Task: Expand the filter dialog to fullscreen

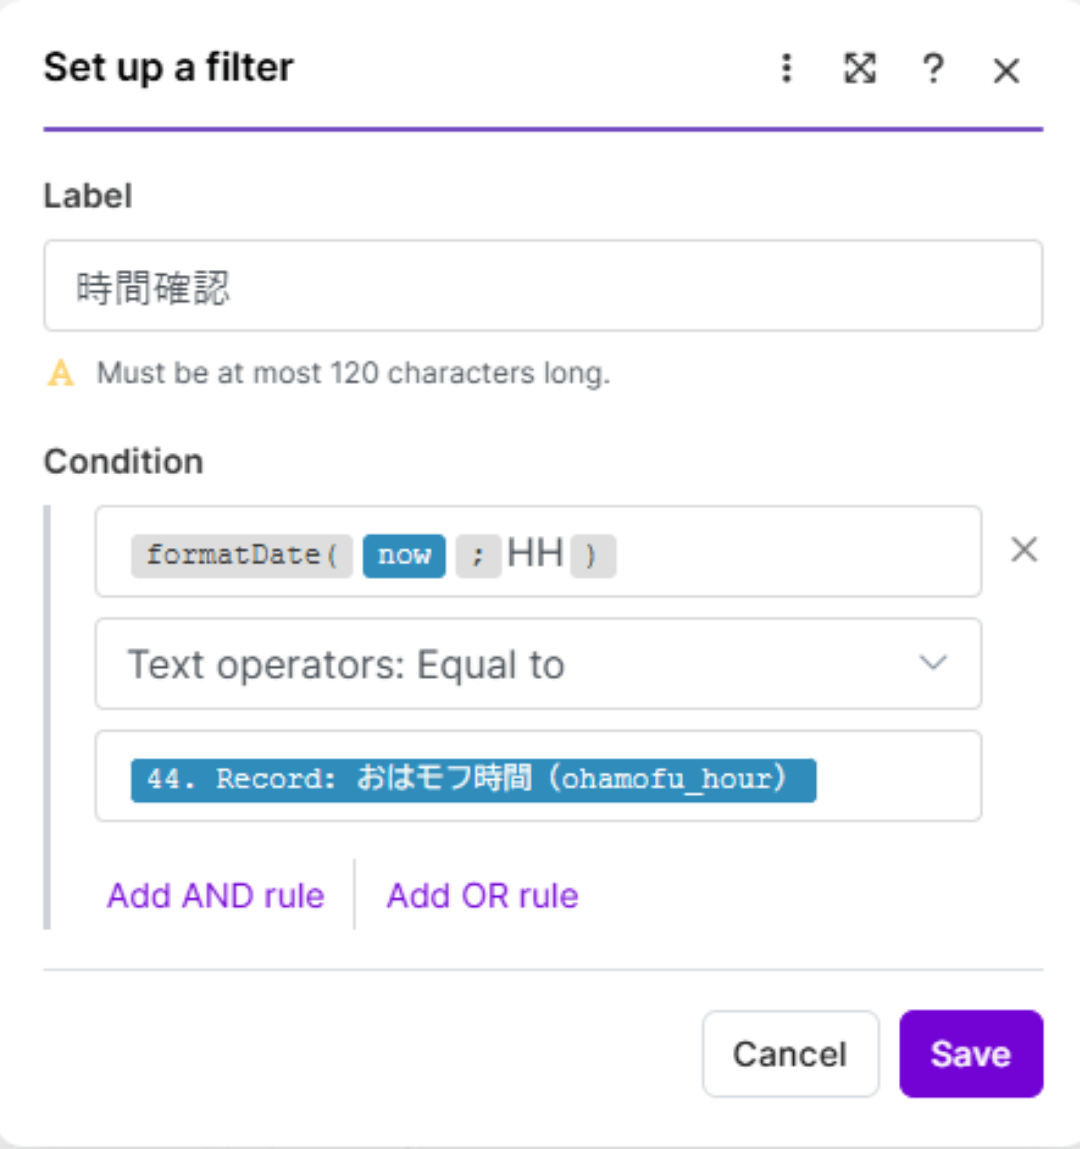Action: tap(860, 68)
